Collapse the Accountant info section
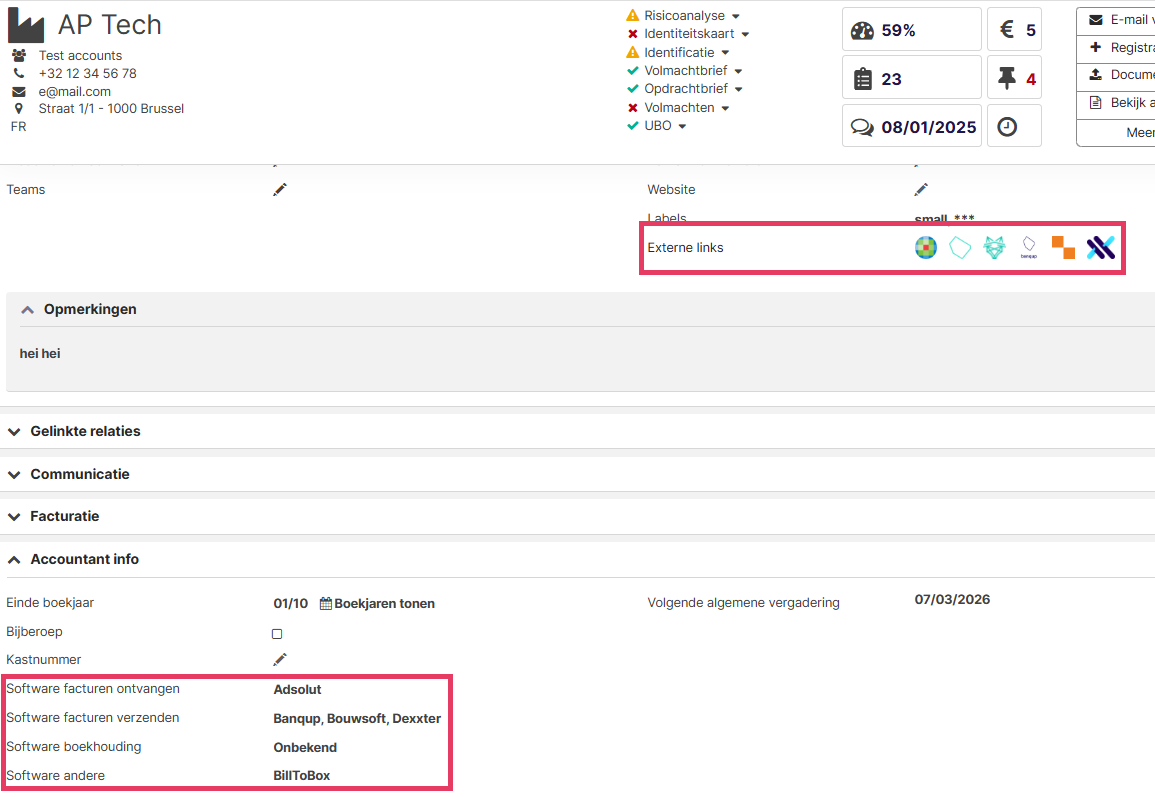Screen dimensions: 1155x797 (x=14, y=560)
